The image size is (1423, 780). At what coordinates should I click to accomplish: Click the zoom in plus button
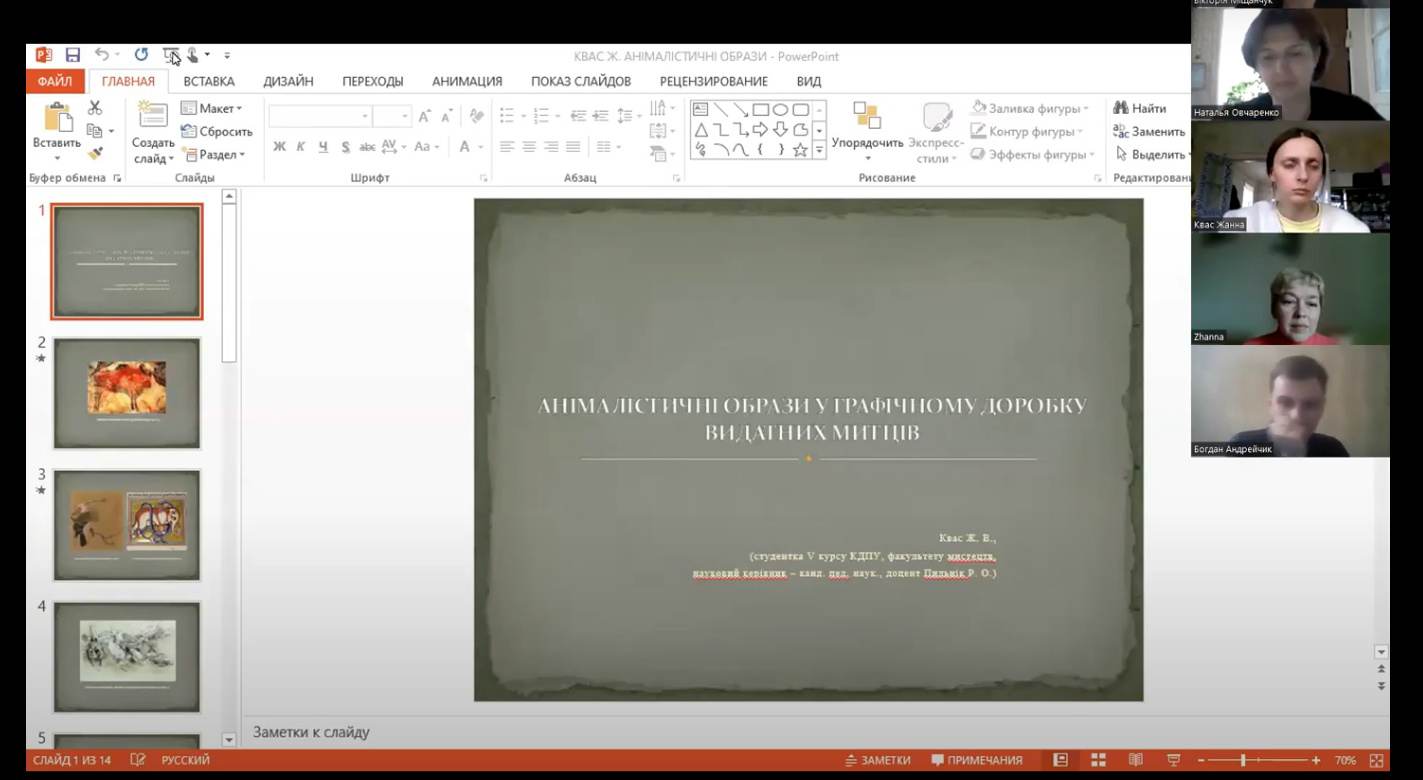[1316, 760]
